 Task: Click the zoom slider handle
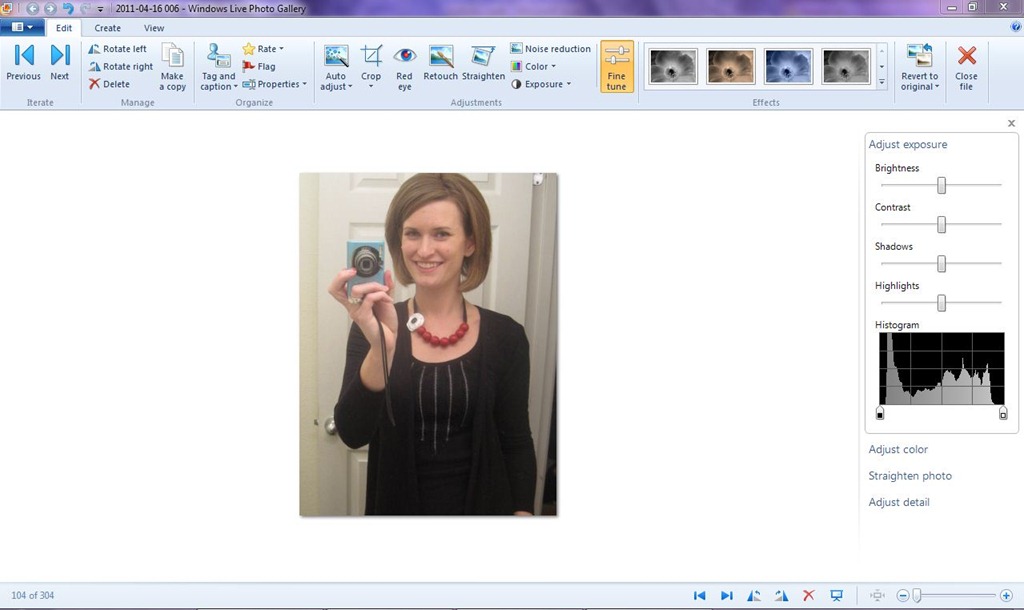tap(917, 596)
